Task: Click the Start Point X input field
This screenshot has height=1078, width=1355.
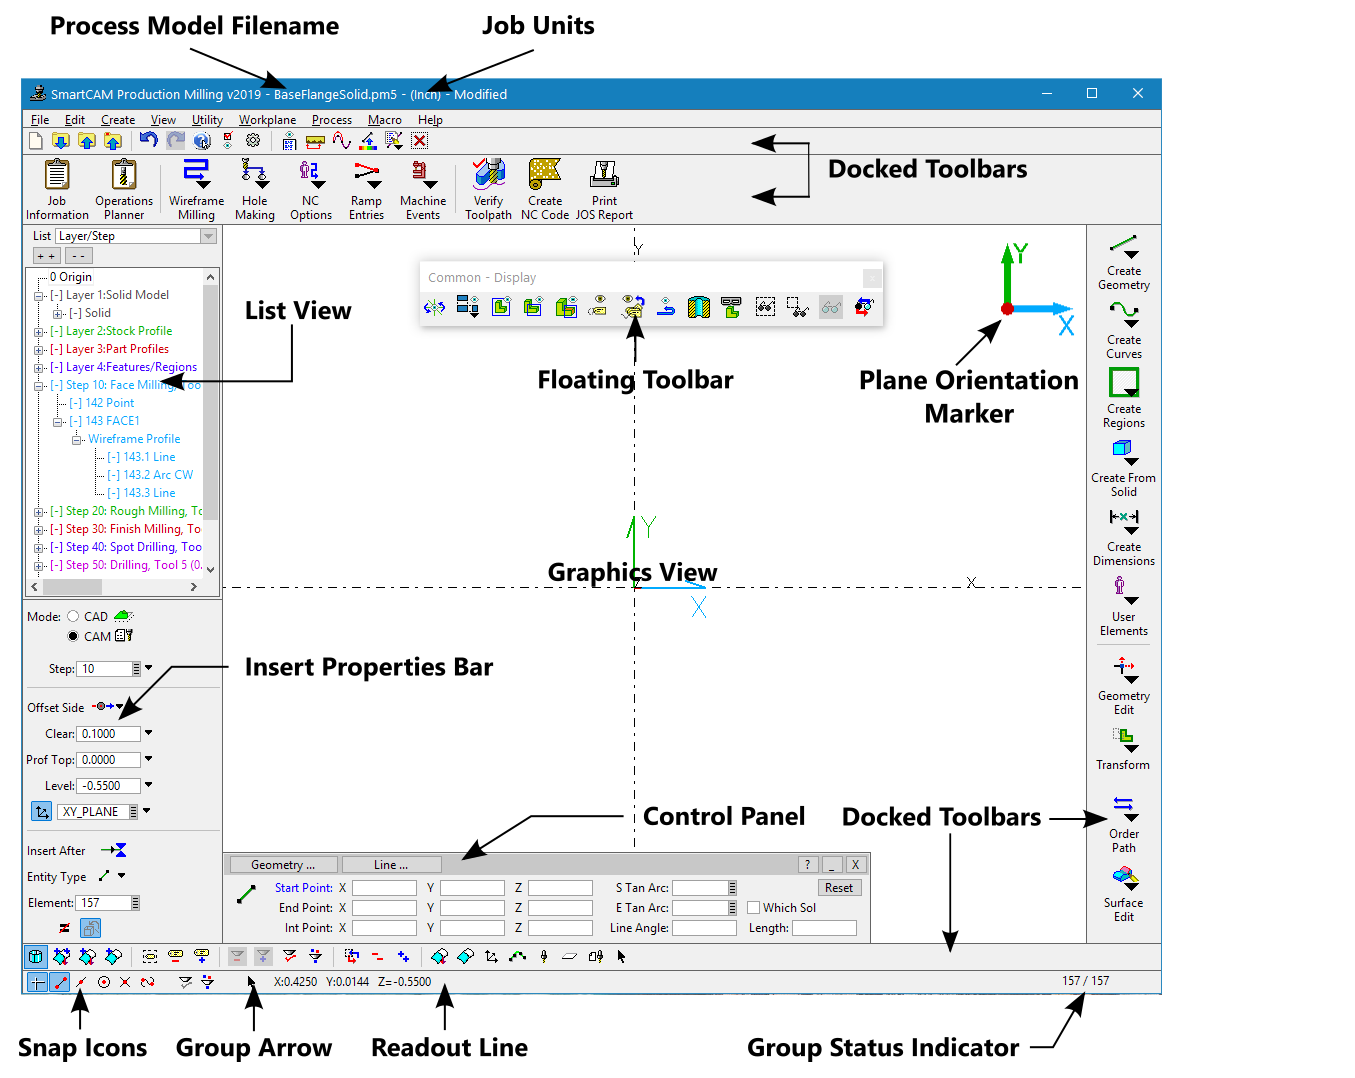Action: pyautogui.click(x=384, y=888)
